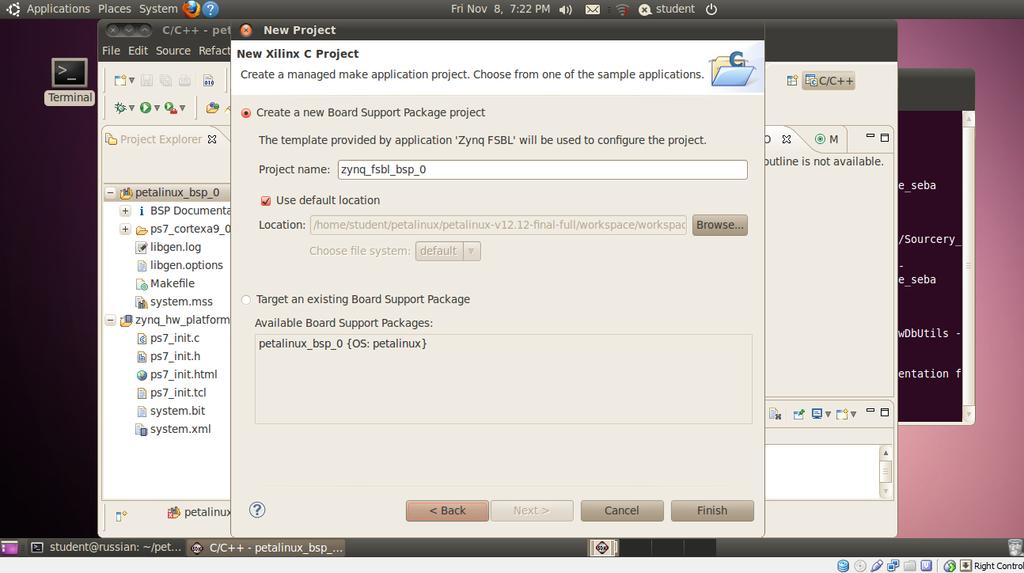Click the VirtualBox hard disk status icon
This screenshot has width=1024, height=573.
pos(843,566)
